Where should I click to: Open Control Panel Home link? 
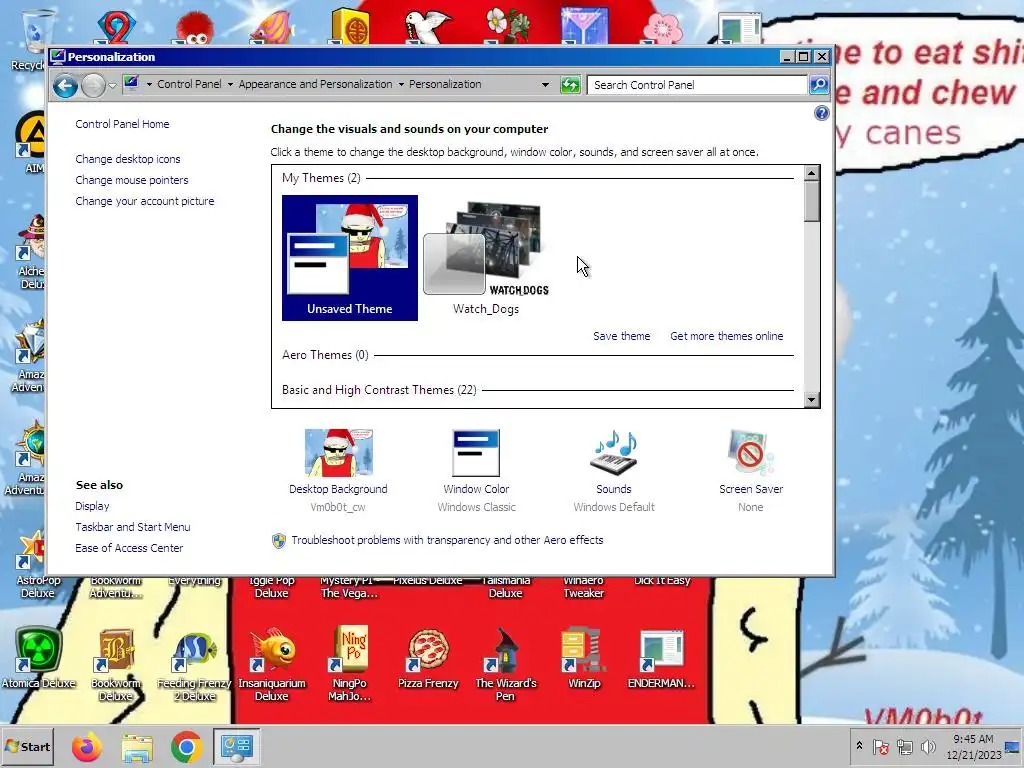pyautogui.click(x=122, y=124)
